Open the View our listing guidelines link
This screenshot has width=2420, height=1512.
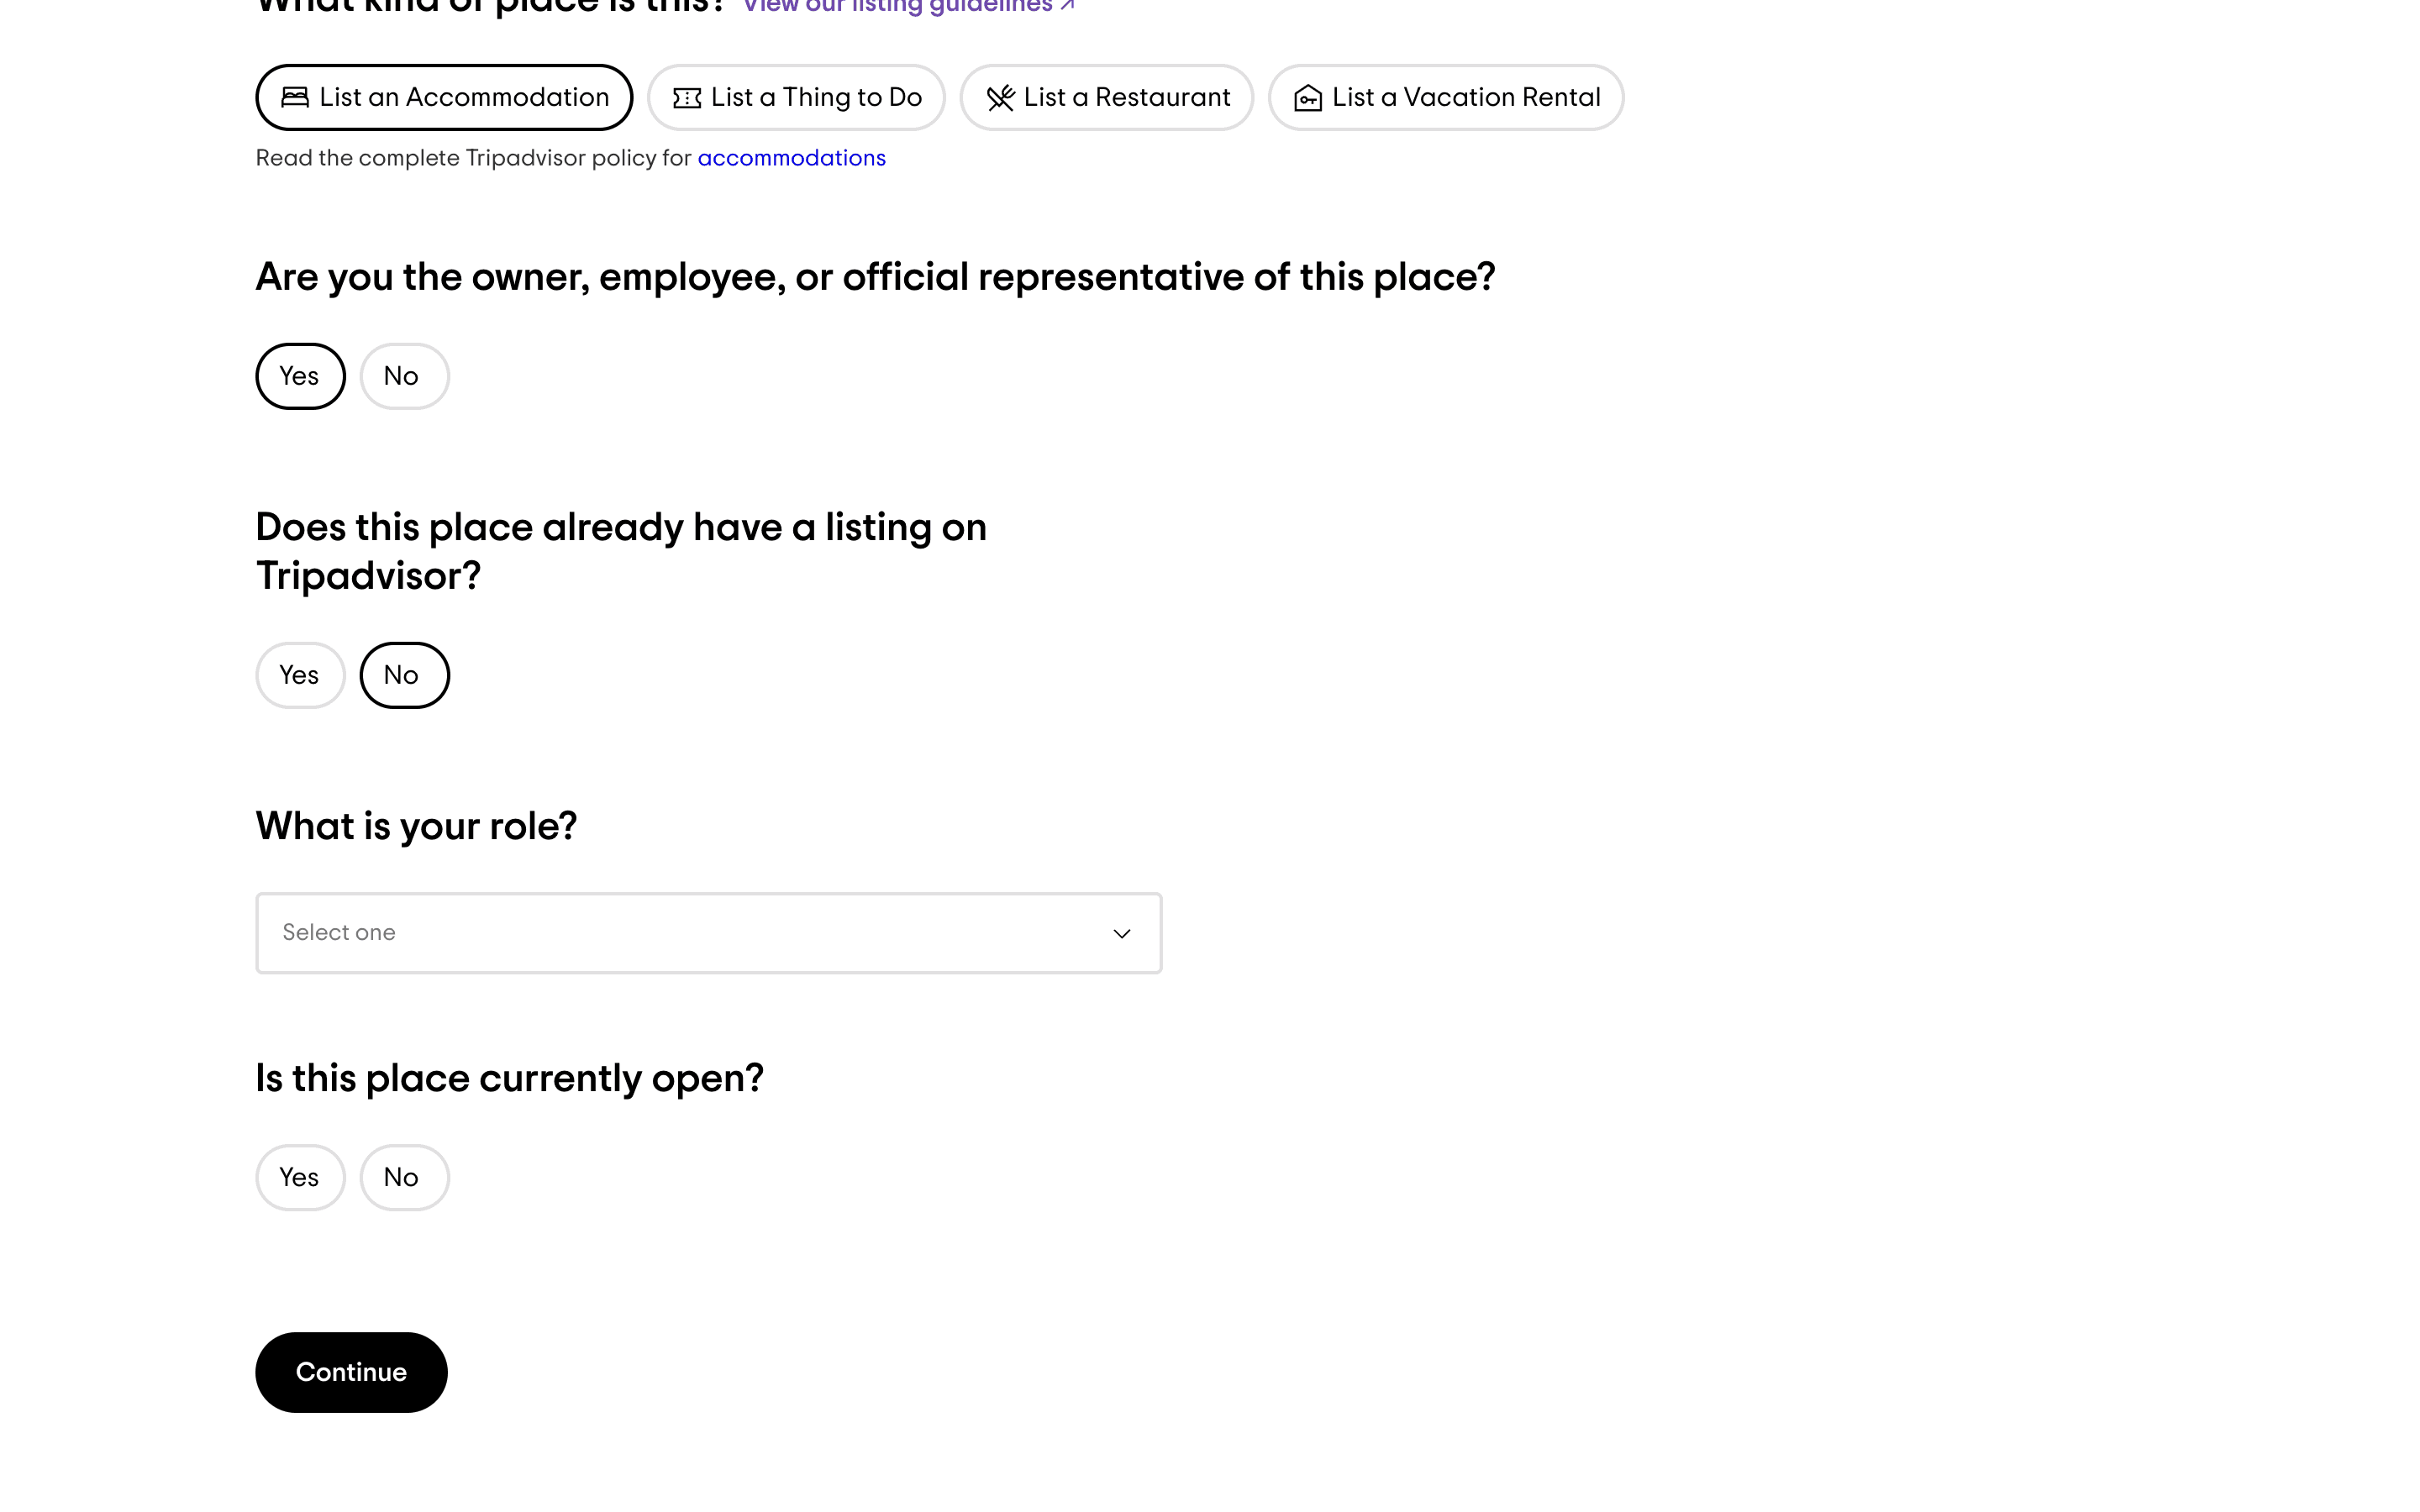897,7
